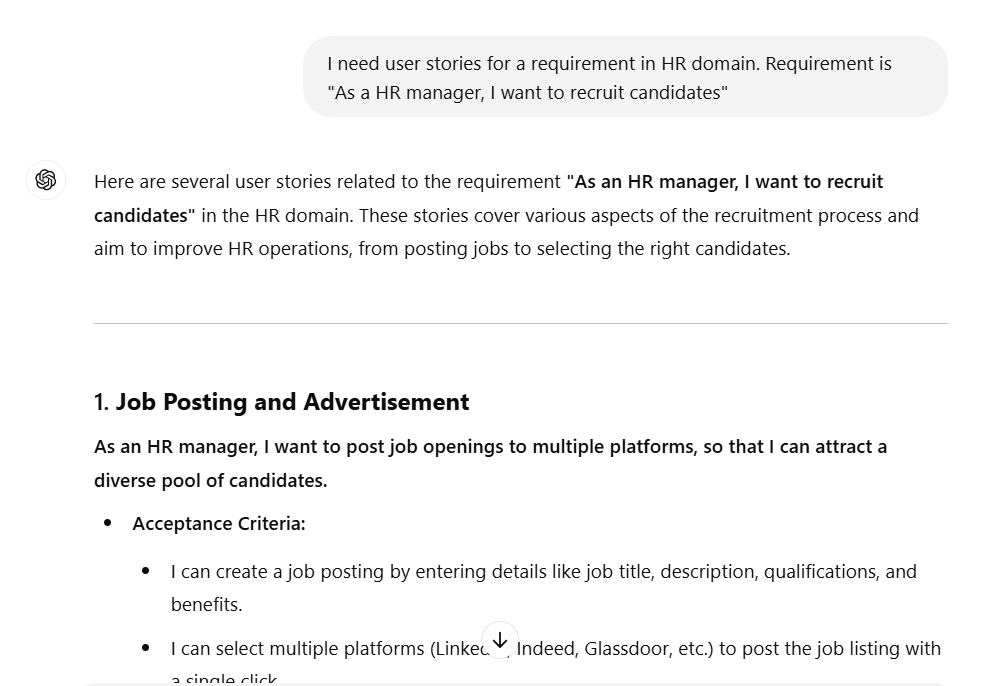Click the 'Acceptance Criteria:' bullet text
The image size is (982, 686).
pos(219,524)
